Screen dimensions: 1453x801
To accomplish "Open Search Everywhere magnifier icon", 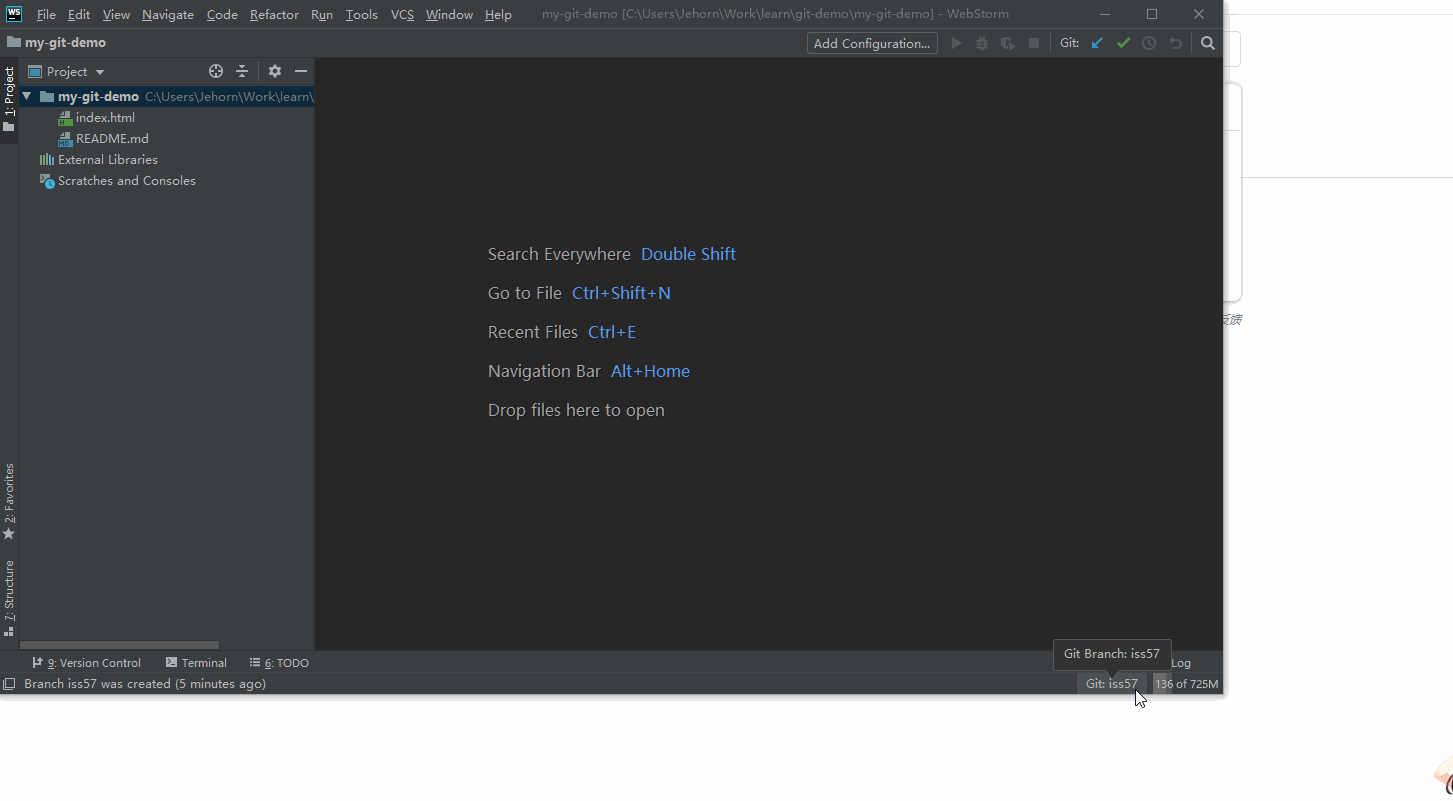I will tap(1208, 43).
